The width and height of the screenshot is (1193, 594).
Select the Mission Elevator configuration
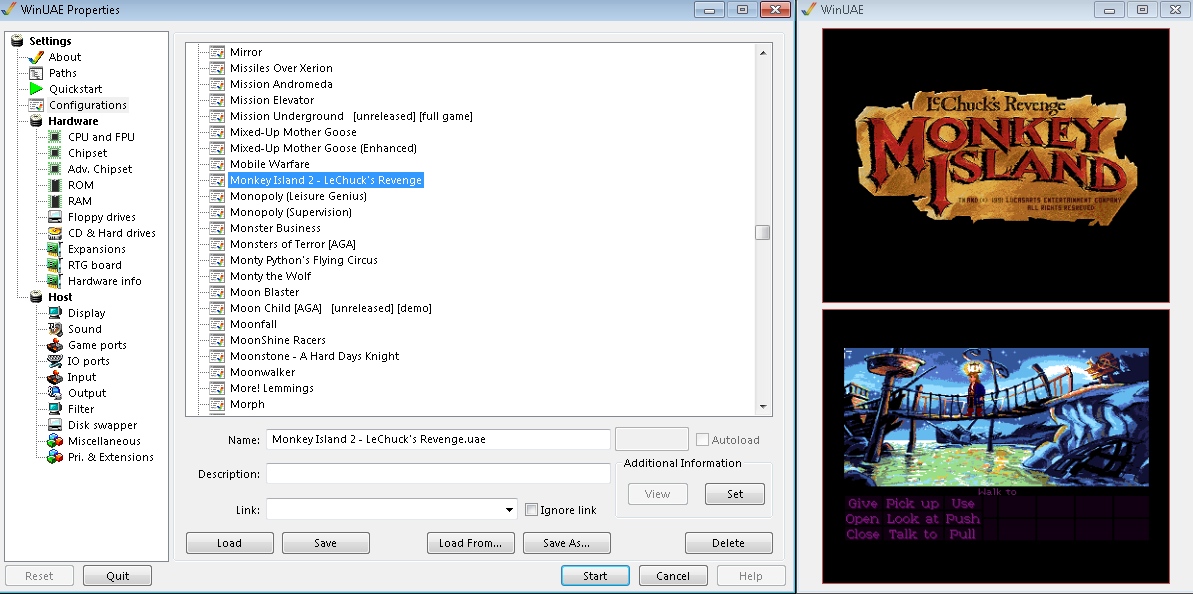pos(272,100)
